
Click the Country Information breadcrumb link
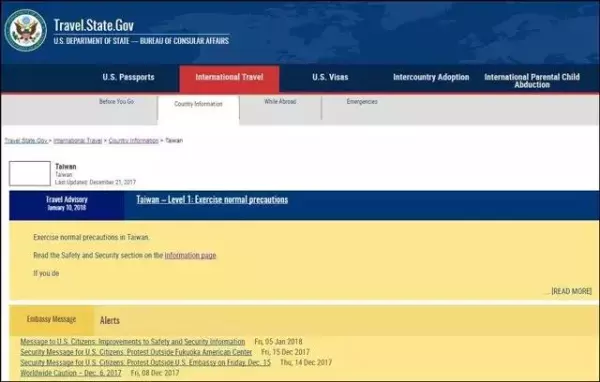pyautogui.click(x=134, y=141)
